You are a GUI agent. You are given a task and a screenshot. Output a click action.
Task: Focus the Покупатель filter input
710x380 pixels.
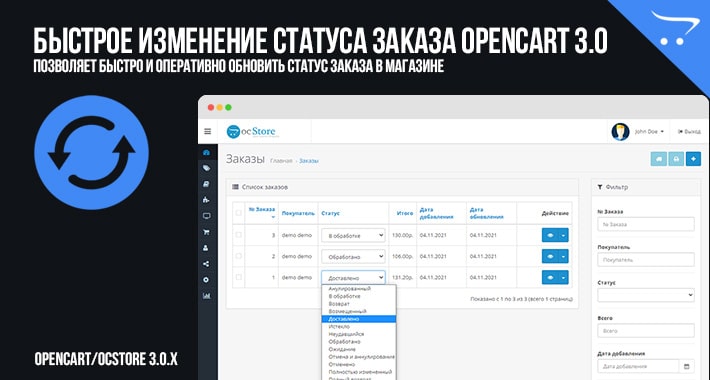point(646,260)
